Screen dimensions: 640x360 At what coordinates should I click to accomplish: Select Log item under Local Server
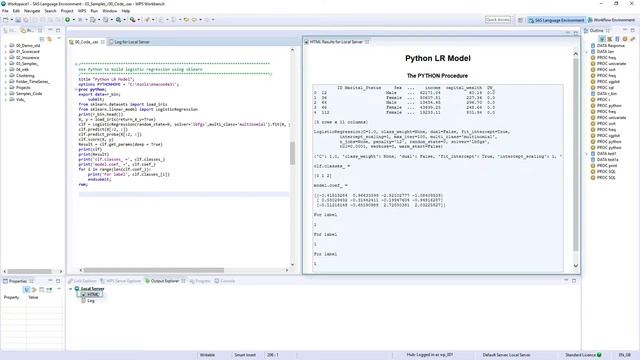(x=88, y=301)
